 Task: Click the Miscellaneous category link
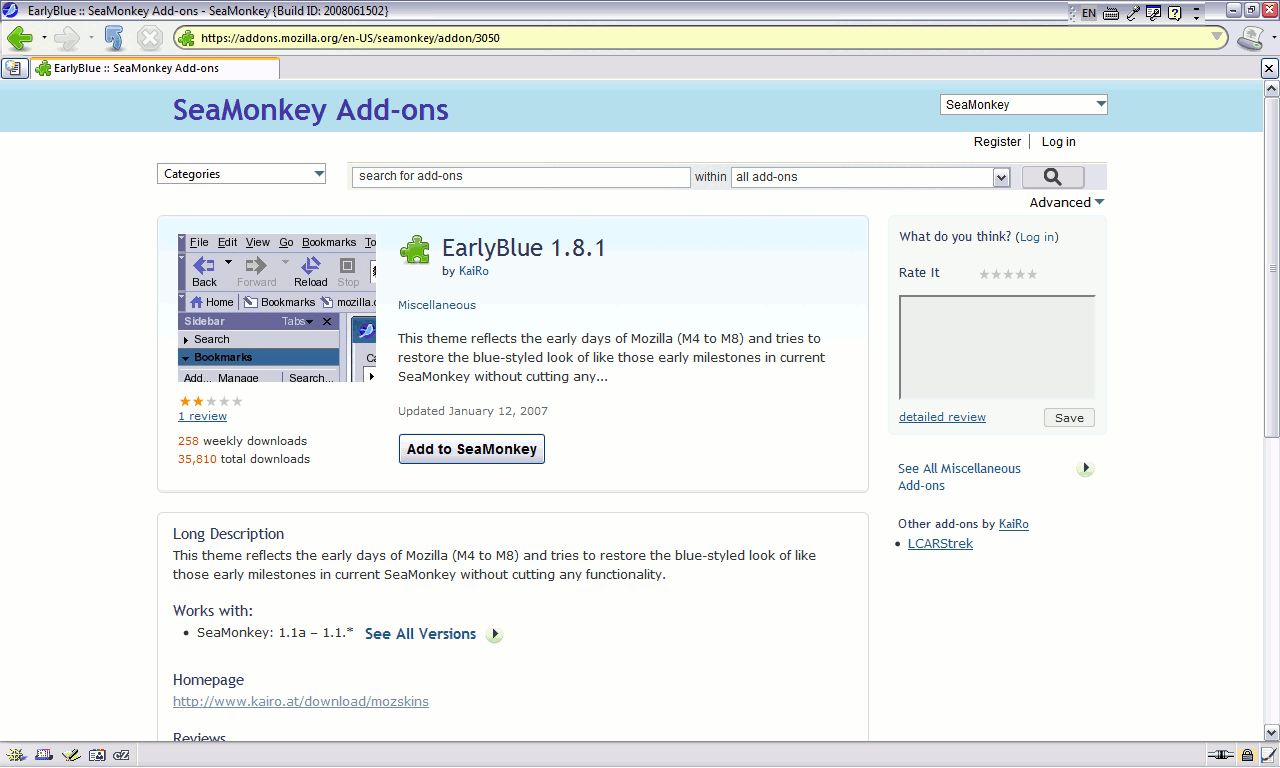[x=437, y=305]
